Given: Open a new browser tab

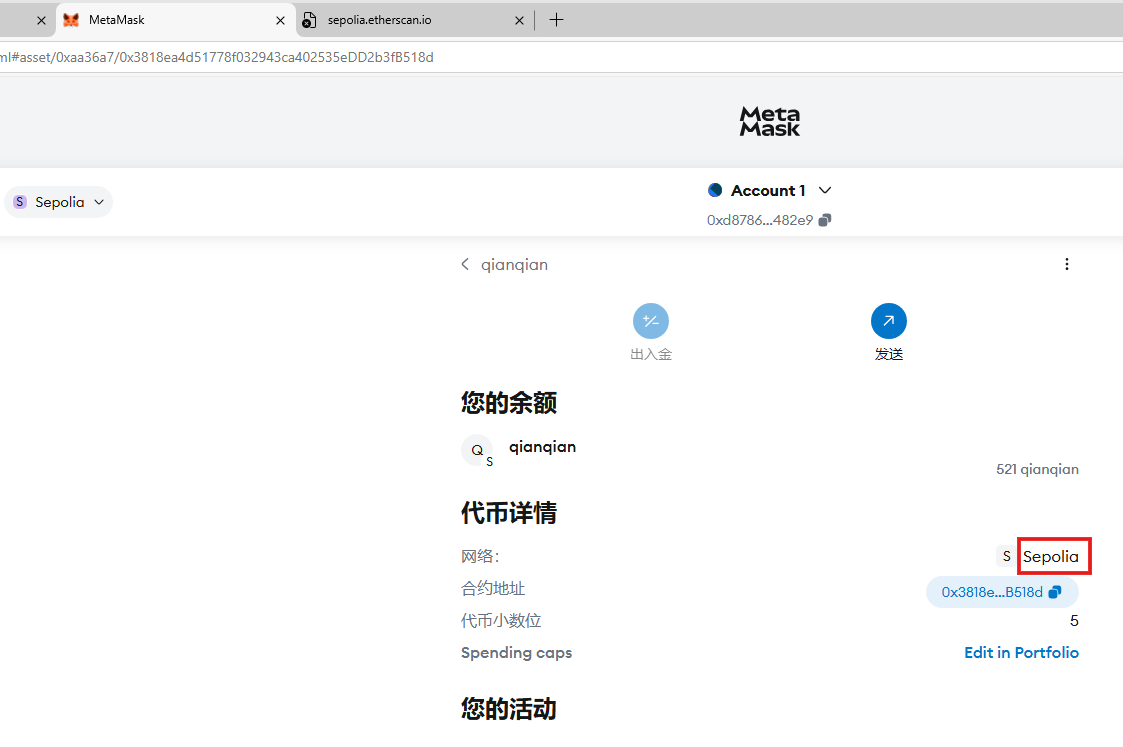Looking at the screenshot, I should click(x=557, y=20).
